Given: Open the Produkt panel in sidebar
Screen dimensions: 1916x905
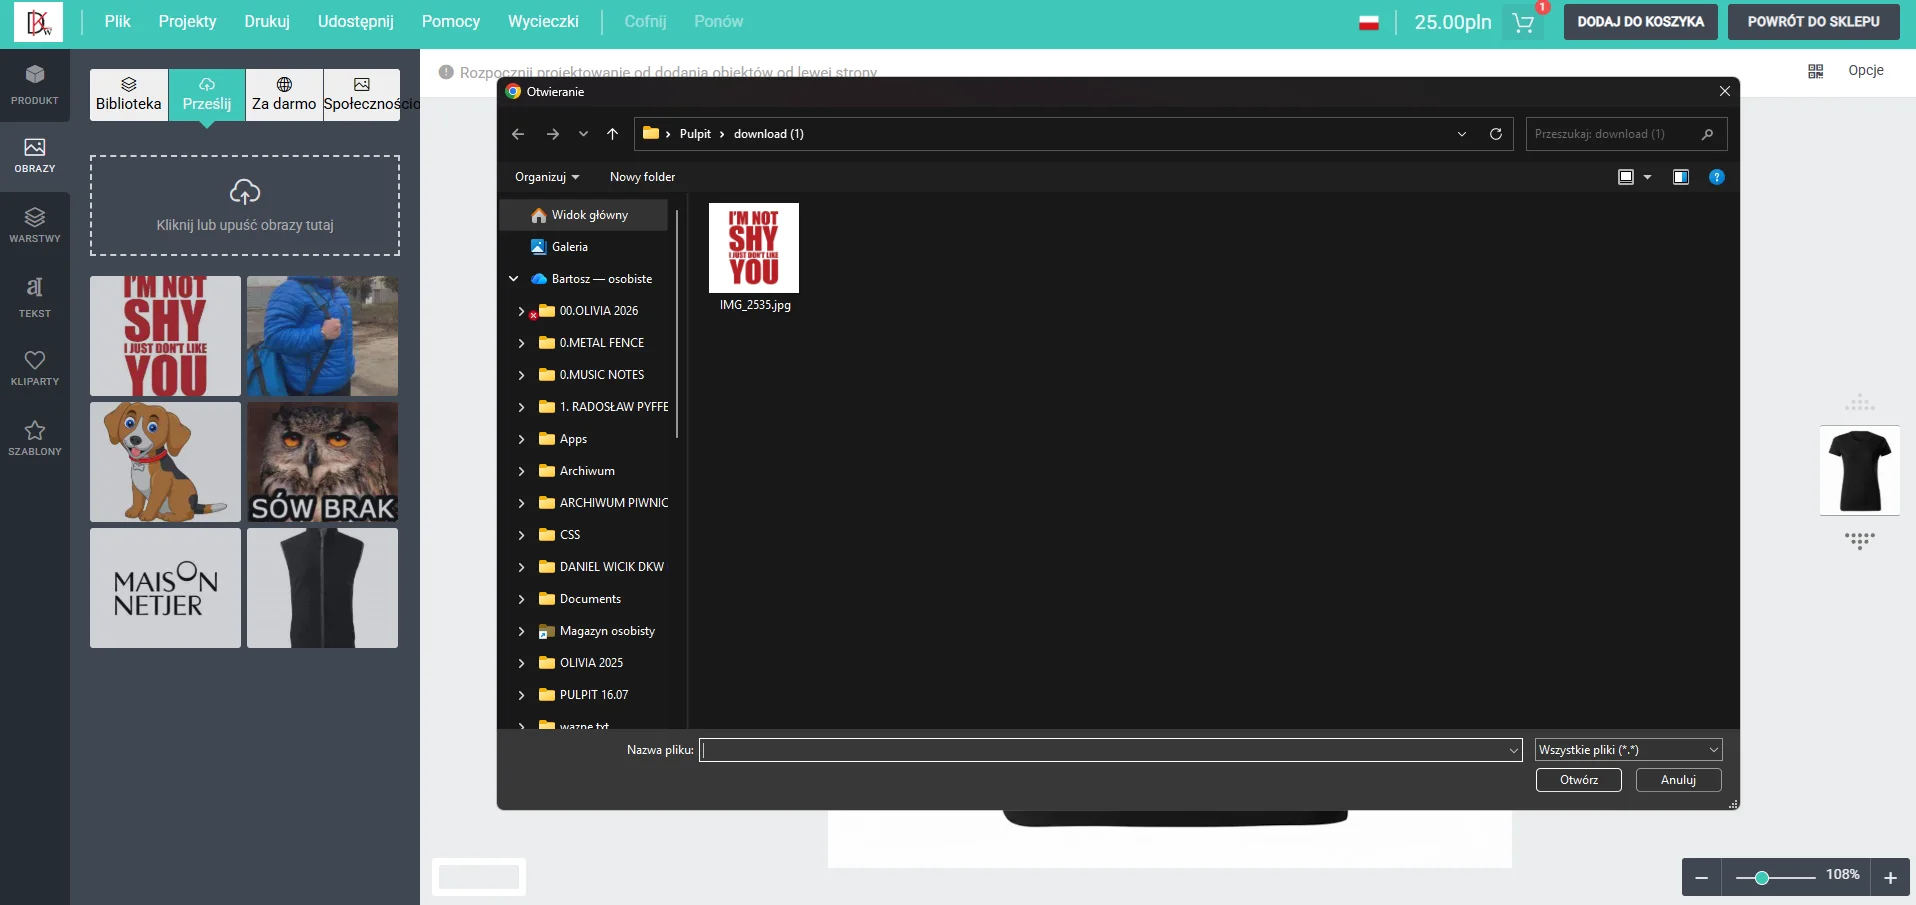Looking at the screenshot, I should [x=35, y=85].
